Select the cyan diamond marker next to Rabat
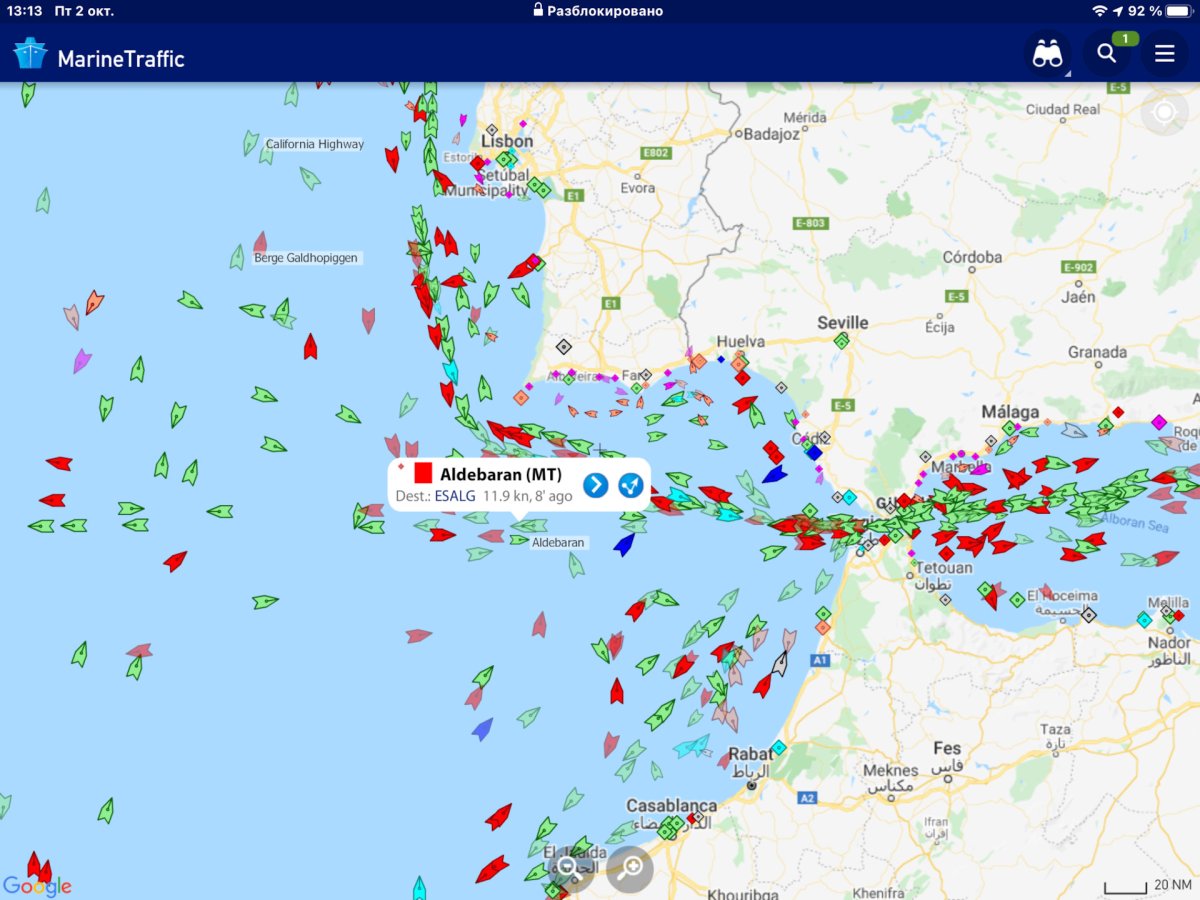1200x900 pixels. 779,747
